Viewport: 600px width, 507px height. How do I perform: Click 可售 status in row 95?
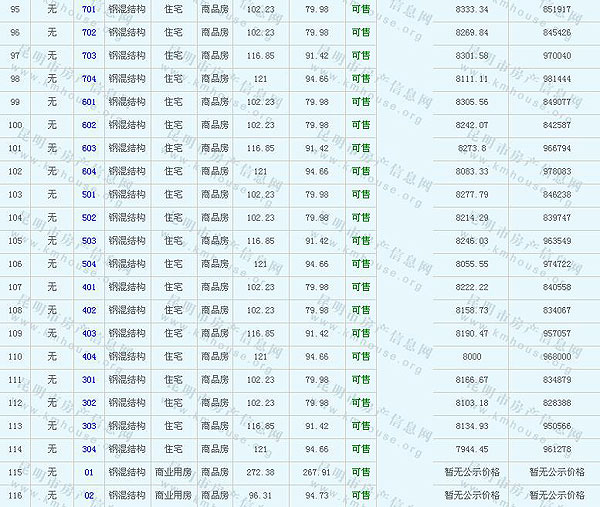(361, 9)
